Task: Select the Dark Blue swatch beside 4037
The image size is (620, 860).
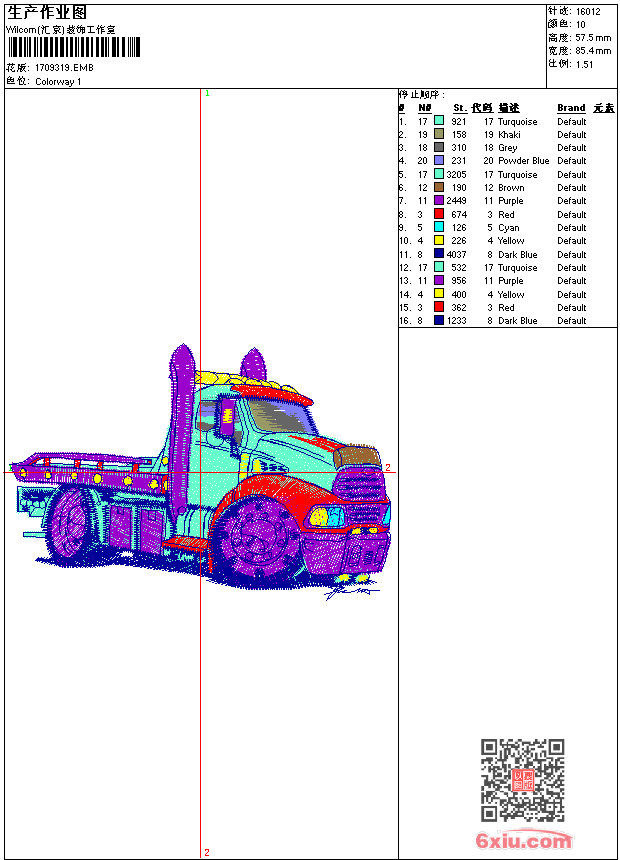Action: pyautogui.click(x=439, y=254)
